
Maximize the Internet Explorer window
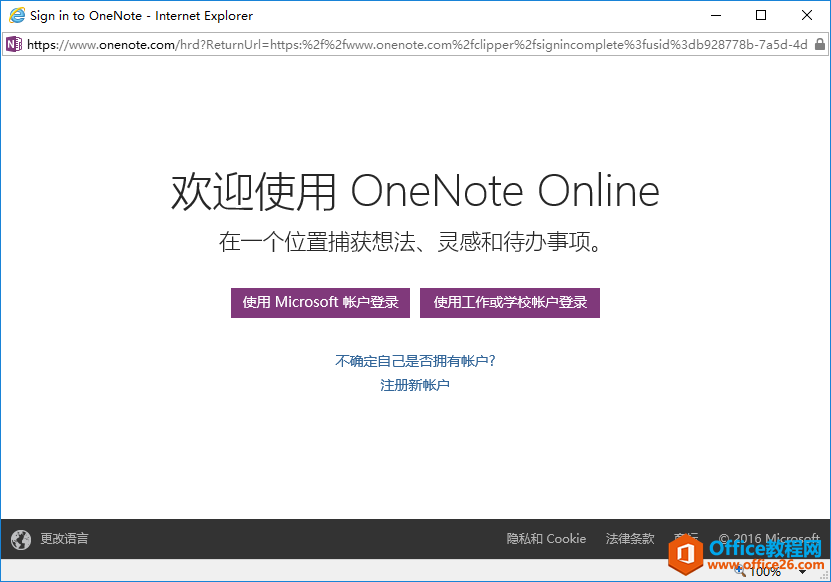[763, 15]
